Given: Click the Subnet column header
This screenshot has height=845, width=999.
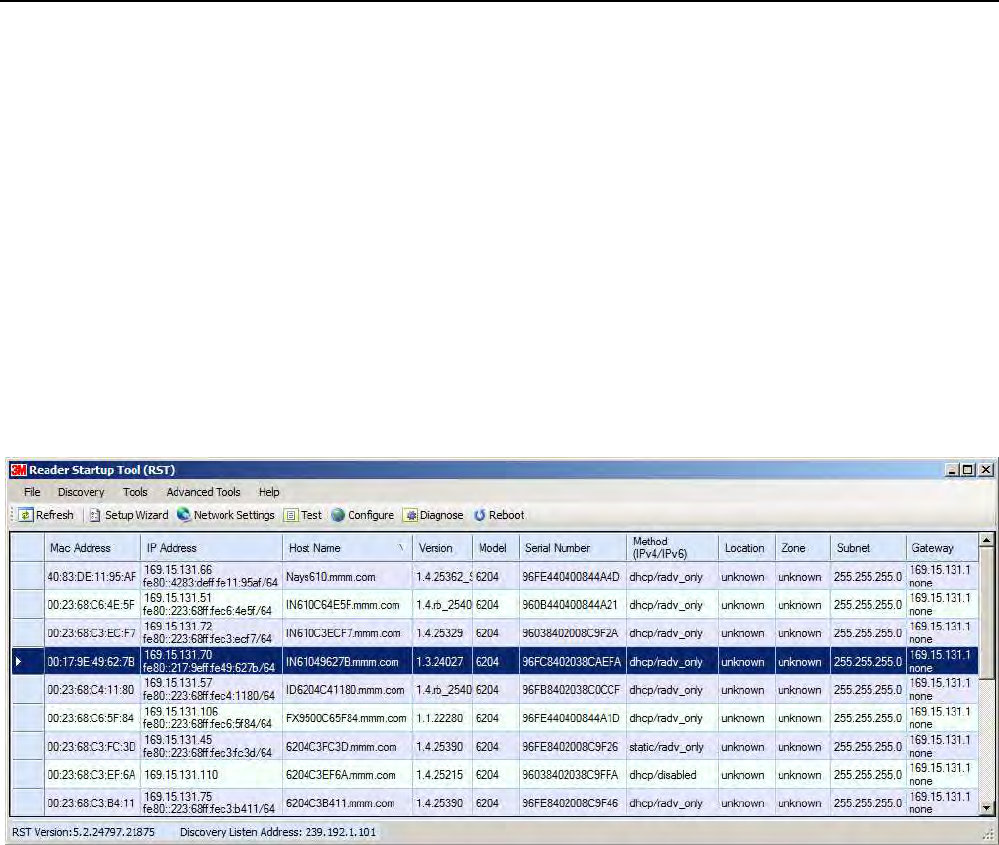Looking at the screenshot, I should pyautogui.click(x=868, y=547).
